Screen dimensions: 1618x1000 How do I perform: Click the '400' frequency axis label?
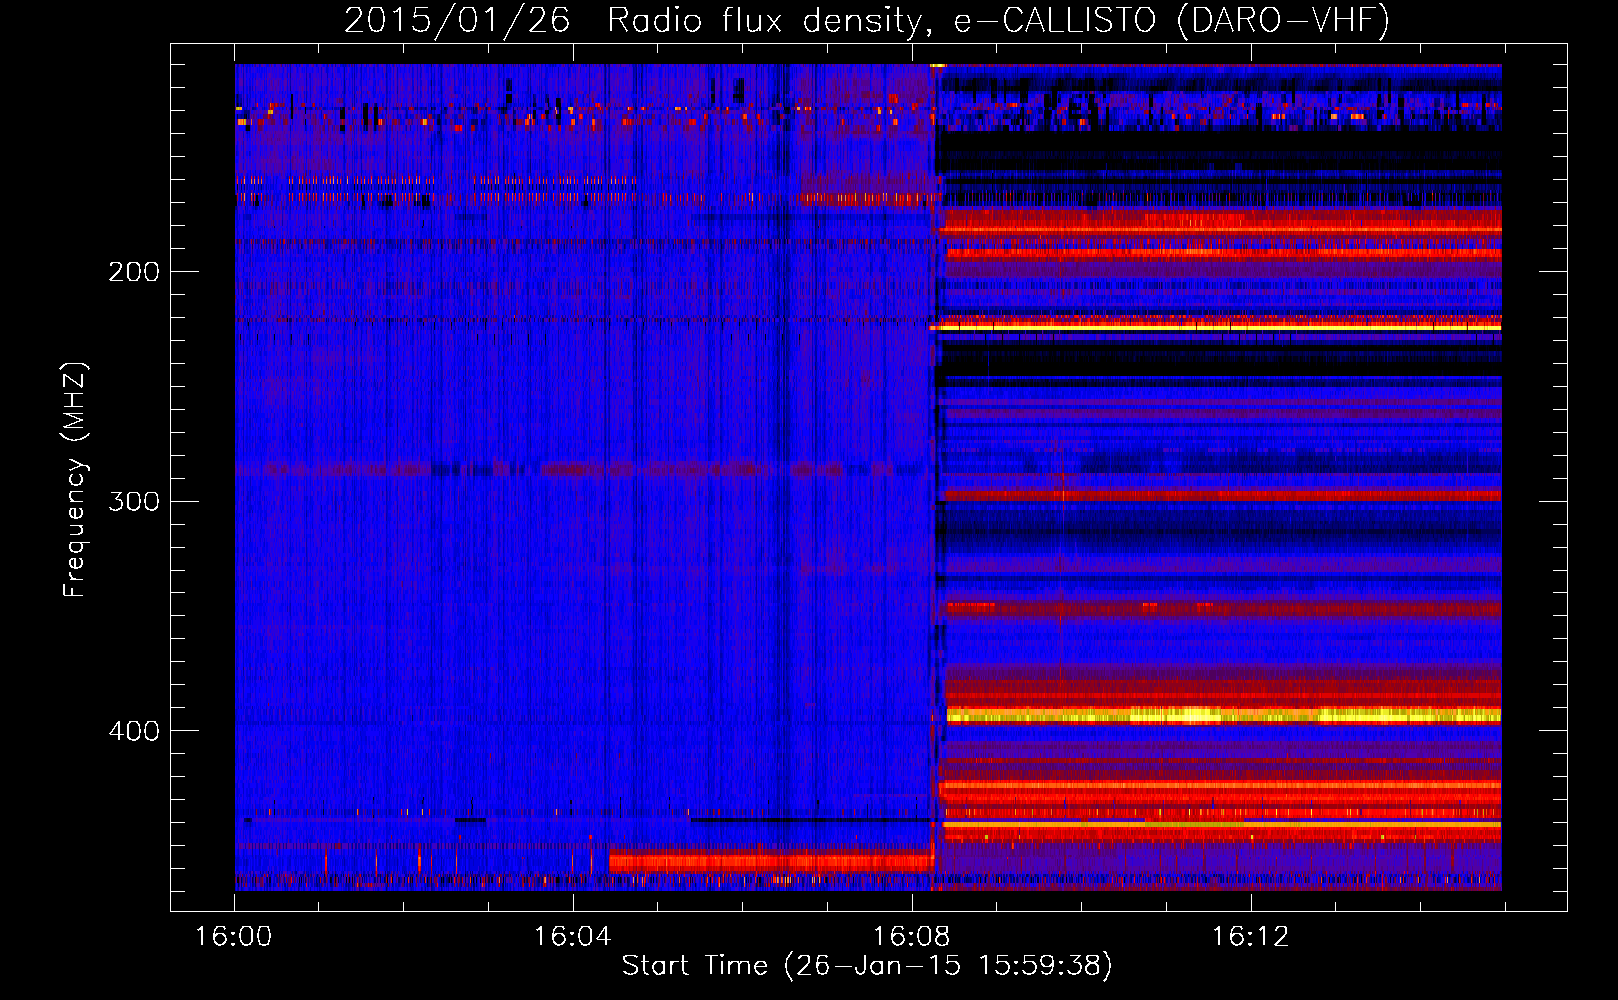pos(133,731)
